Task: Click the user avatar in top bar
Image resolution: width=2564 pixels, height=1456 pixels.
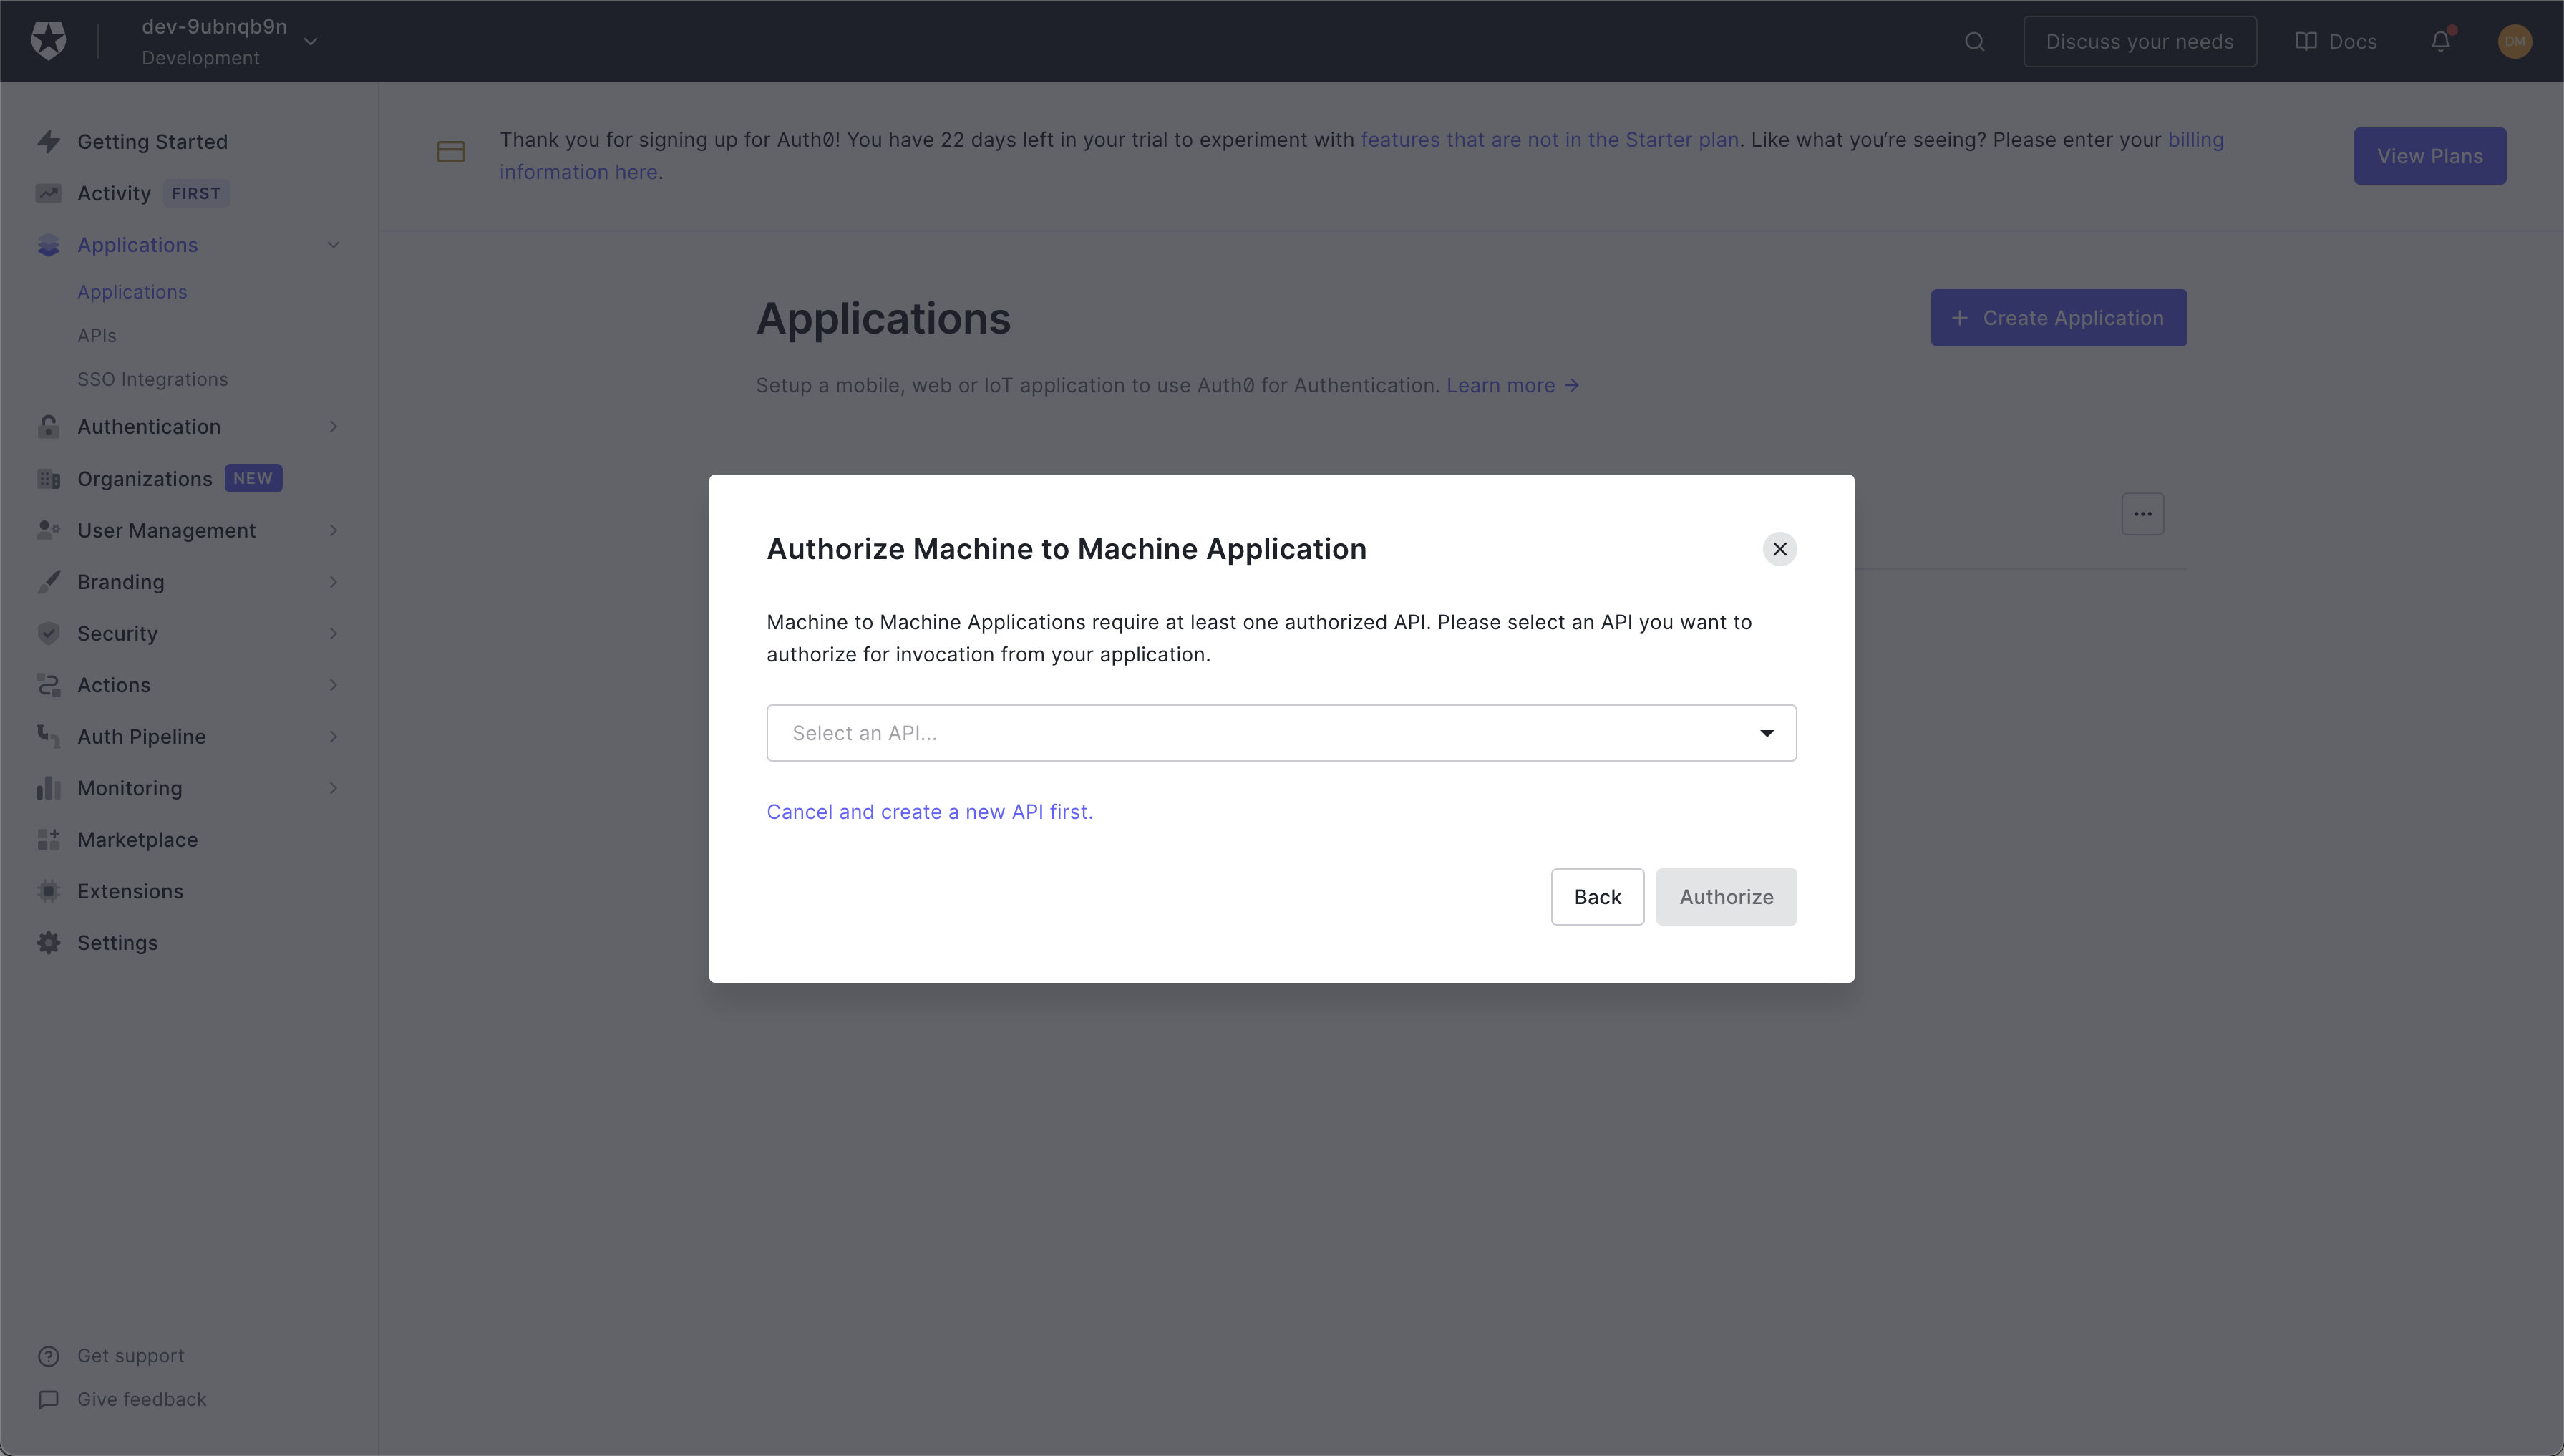Action: [x=2514, y=41]
